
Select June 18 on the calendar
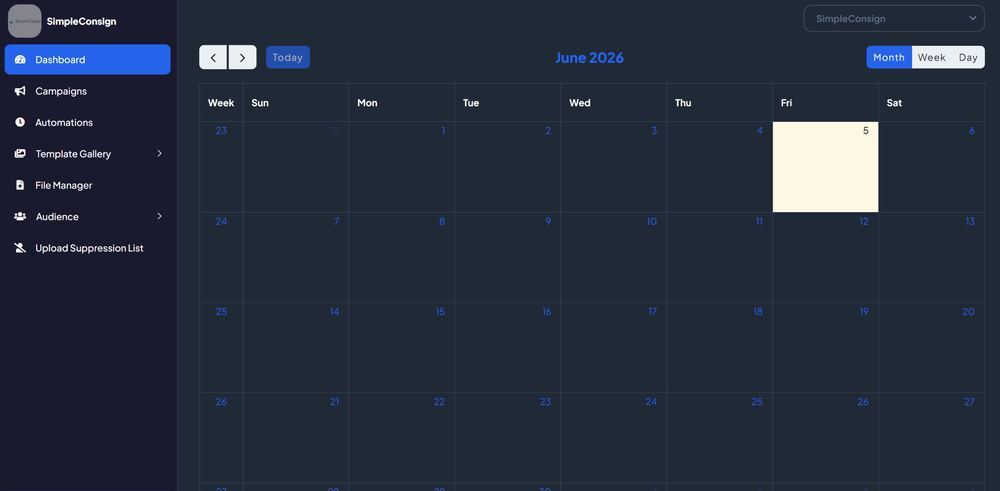click(x=719, y=348)
